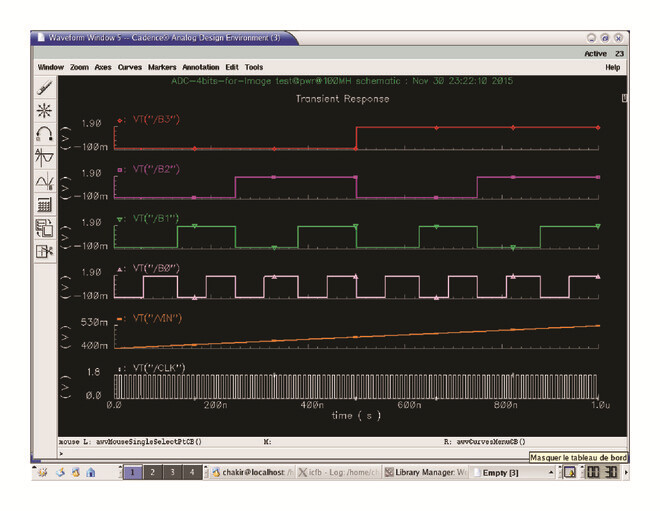
Task: Click the stacked windows switch-mode icon
Action: pyautogui.click(x=45, y=228)
